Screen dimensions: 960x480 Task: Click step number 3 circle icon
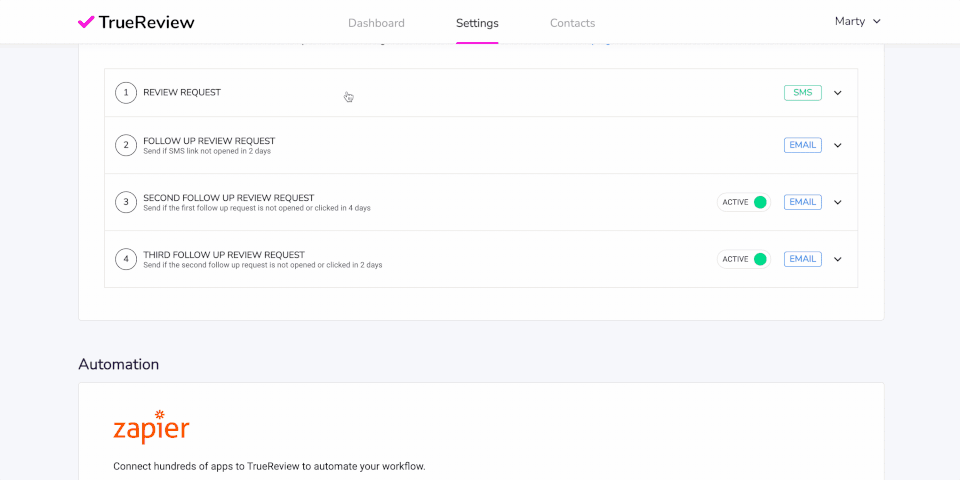(126, 202)
